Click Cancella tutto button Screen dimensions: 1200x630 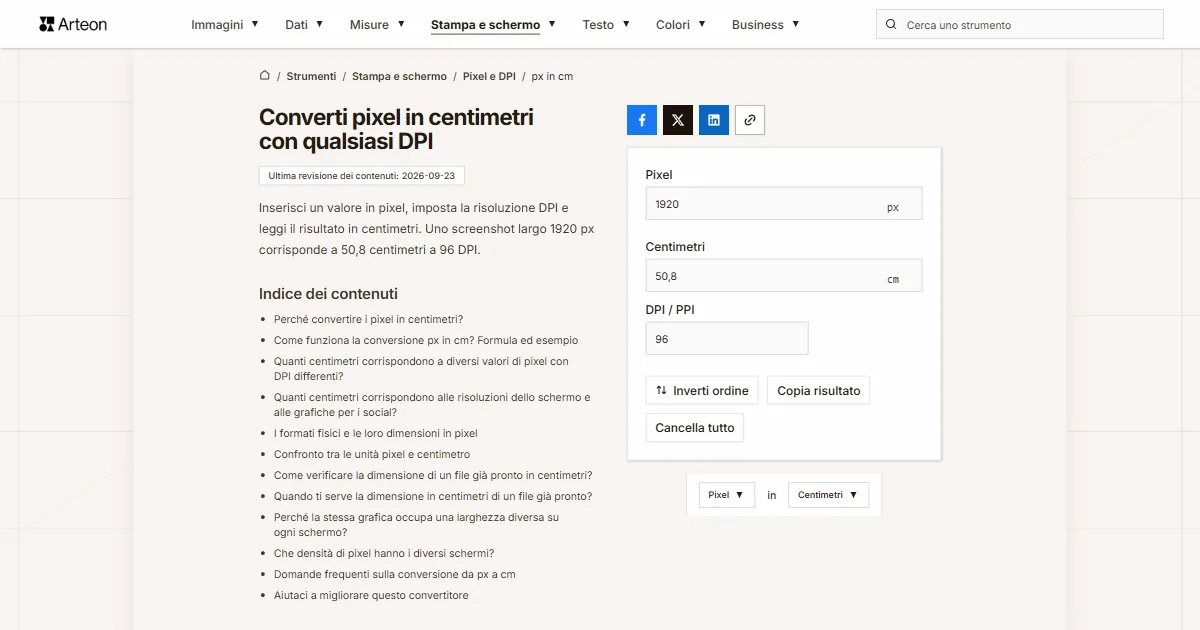tap(695, 428)
